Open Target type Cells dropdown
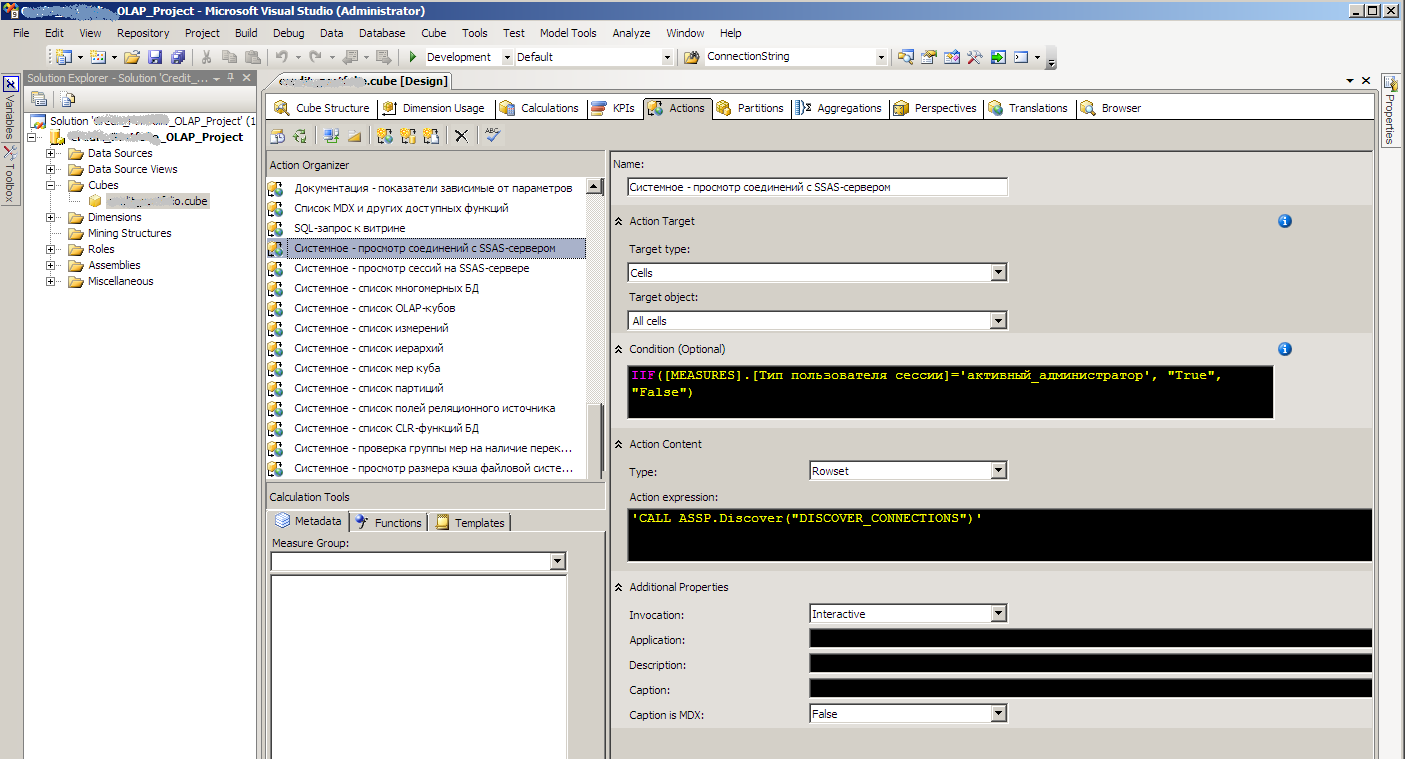The width and height of the screenshot is (1405, 759). pyautogui.click(x=998, y=272)
